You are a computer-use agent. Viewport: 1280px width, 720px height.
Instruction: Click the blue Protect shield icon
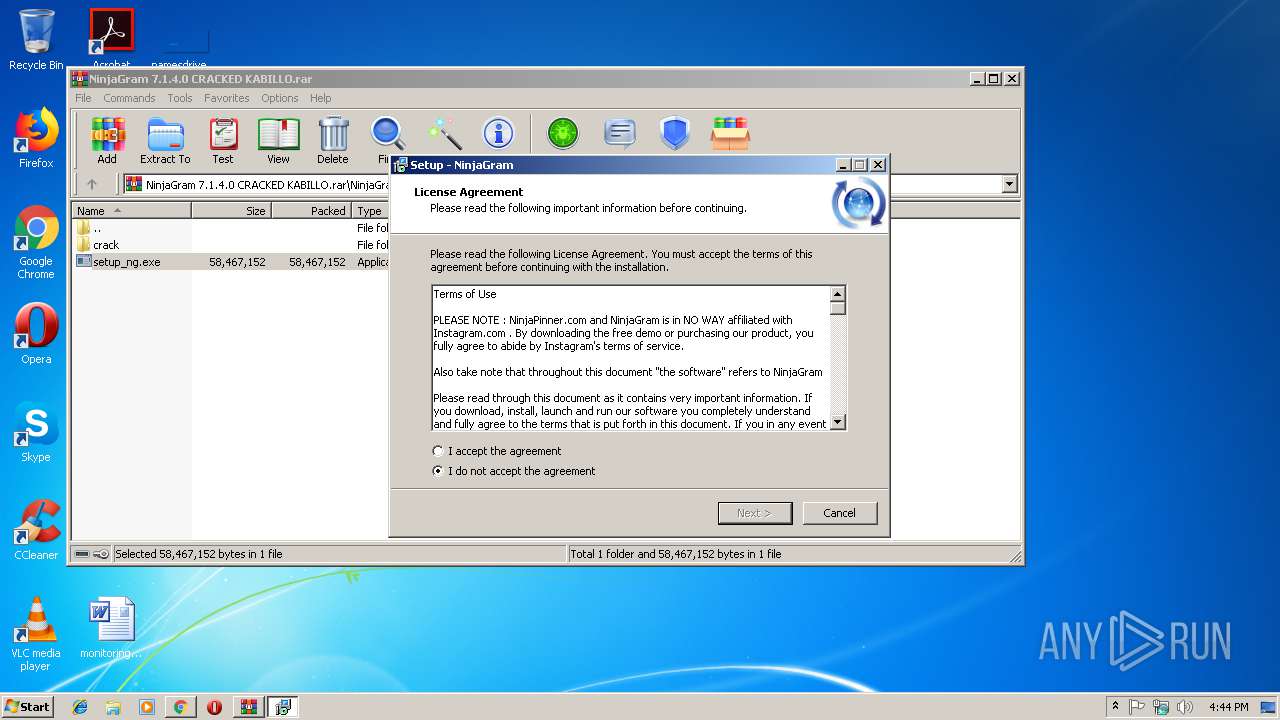click(675, 133)
